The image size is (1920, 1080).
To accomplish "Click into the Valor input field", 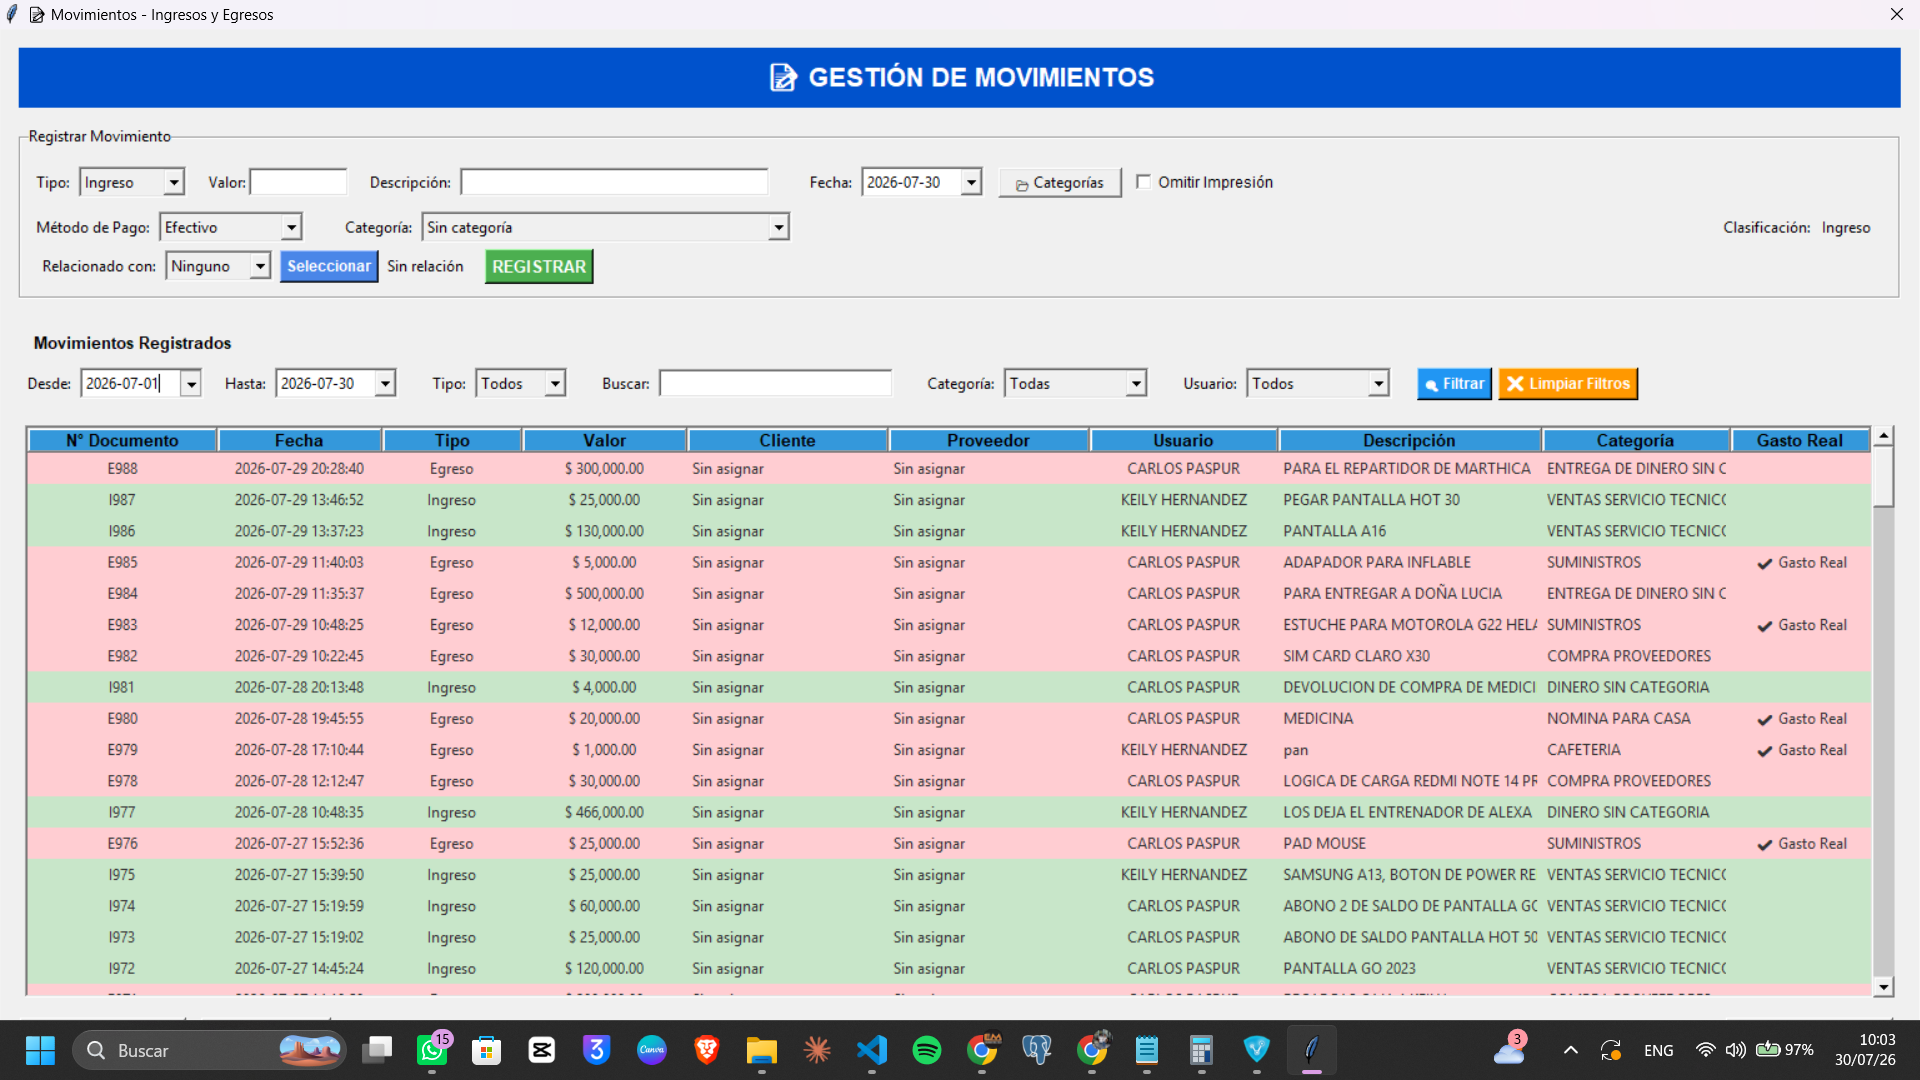I will (x=298, y=182).
